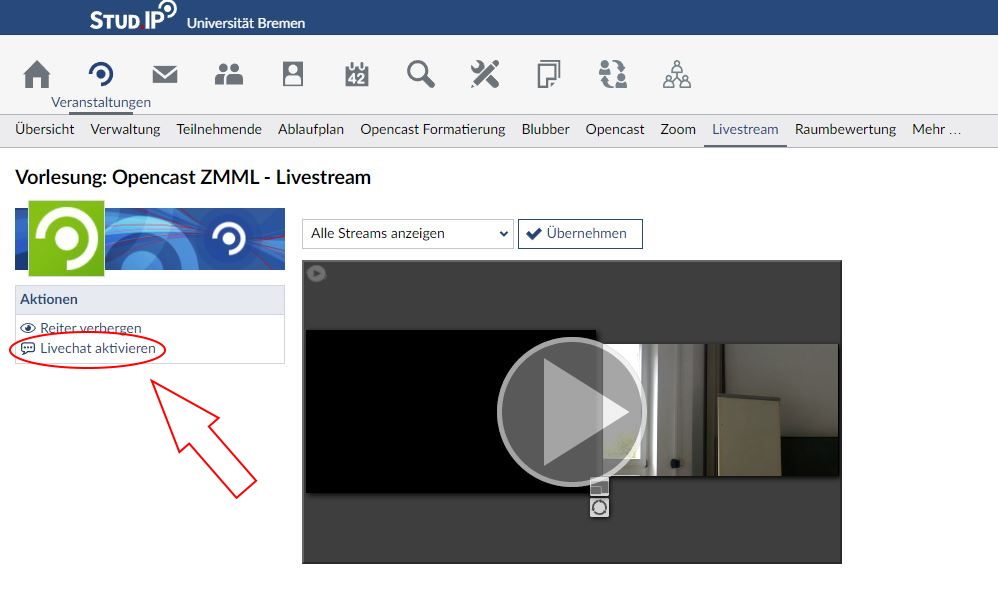This screenshot has height=604, width=998.
Task: Open the Raumbewertung tab
Action: [845, 129]
